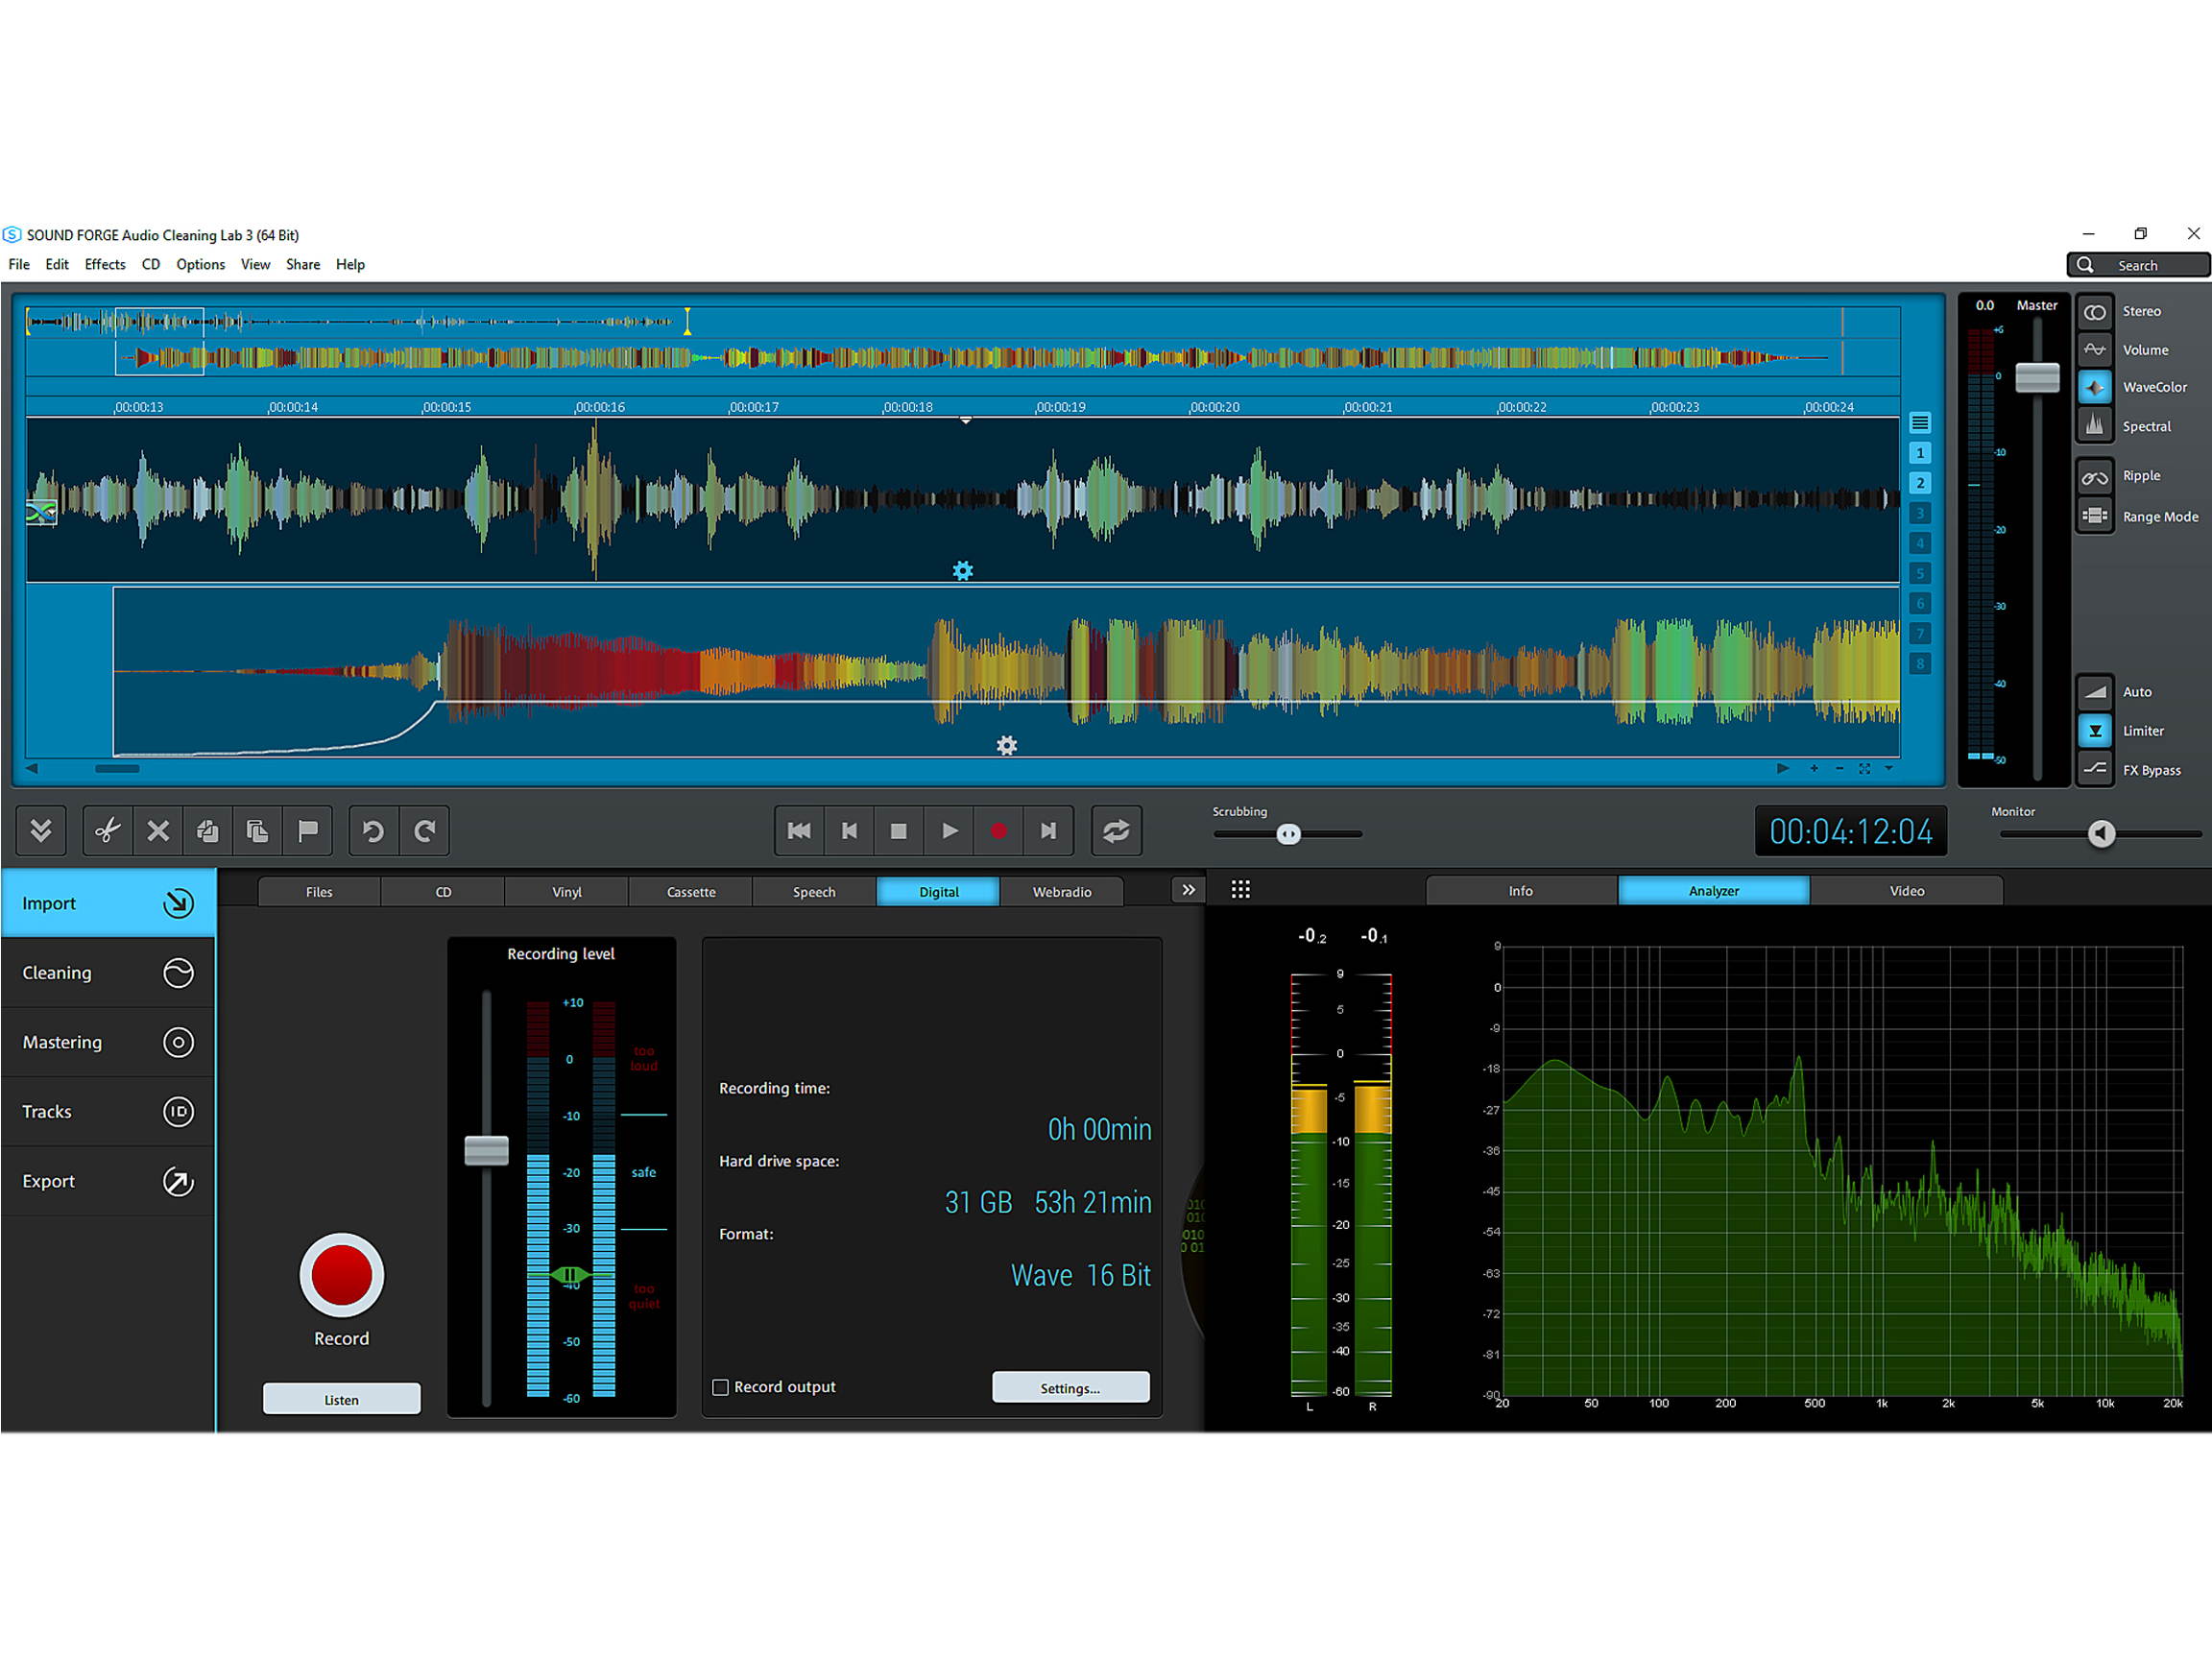The width and height of the screenshot is (2212, 1659).
Task: Enable FX Bypass
Action: click(2096, 769)
